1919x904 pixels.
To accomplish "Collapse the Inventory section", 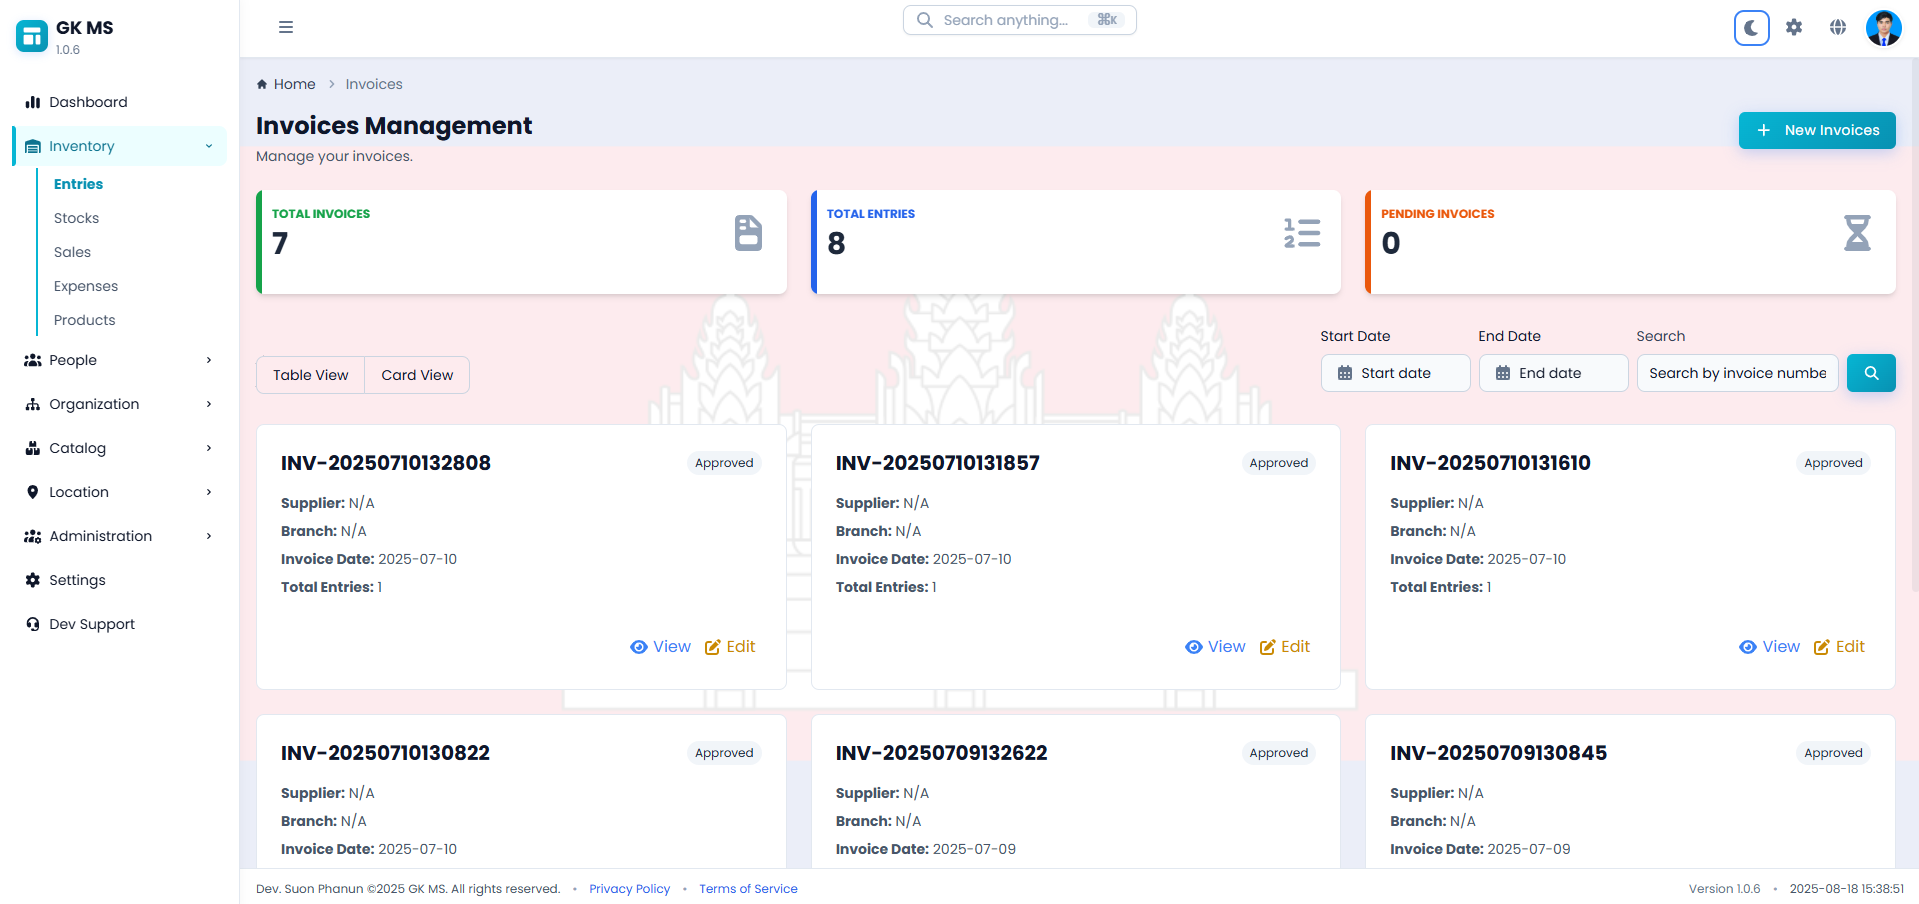I will click(x=208, y=146).
